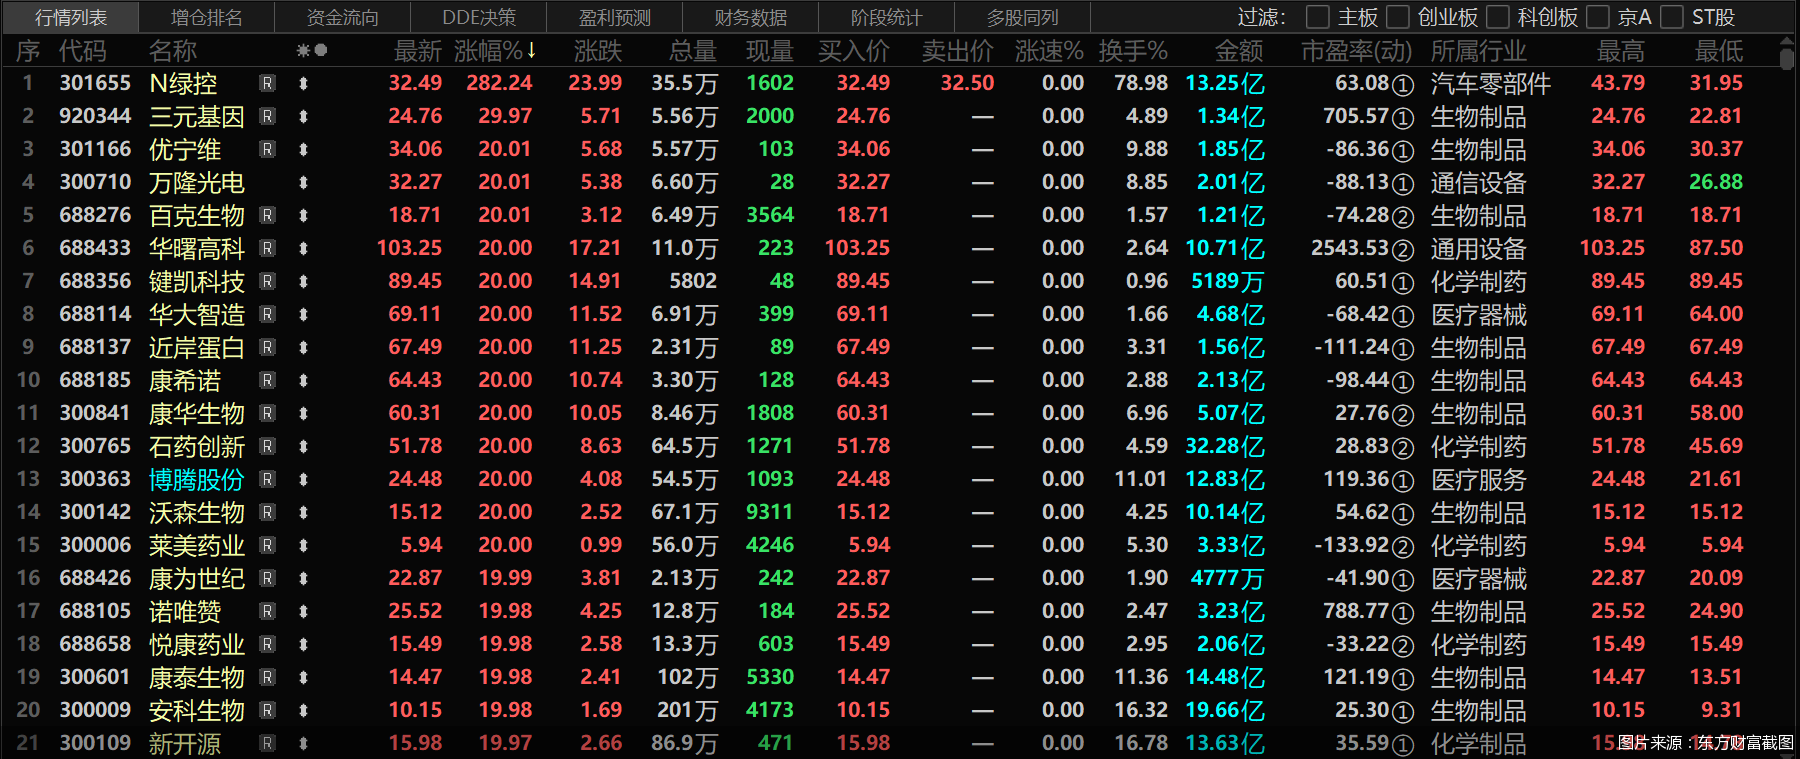
Task: Click the R badge beside 键凯科技
Action: pos(267,282)
